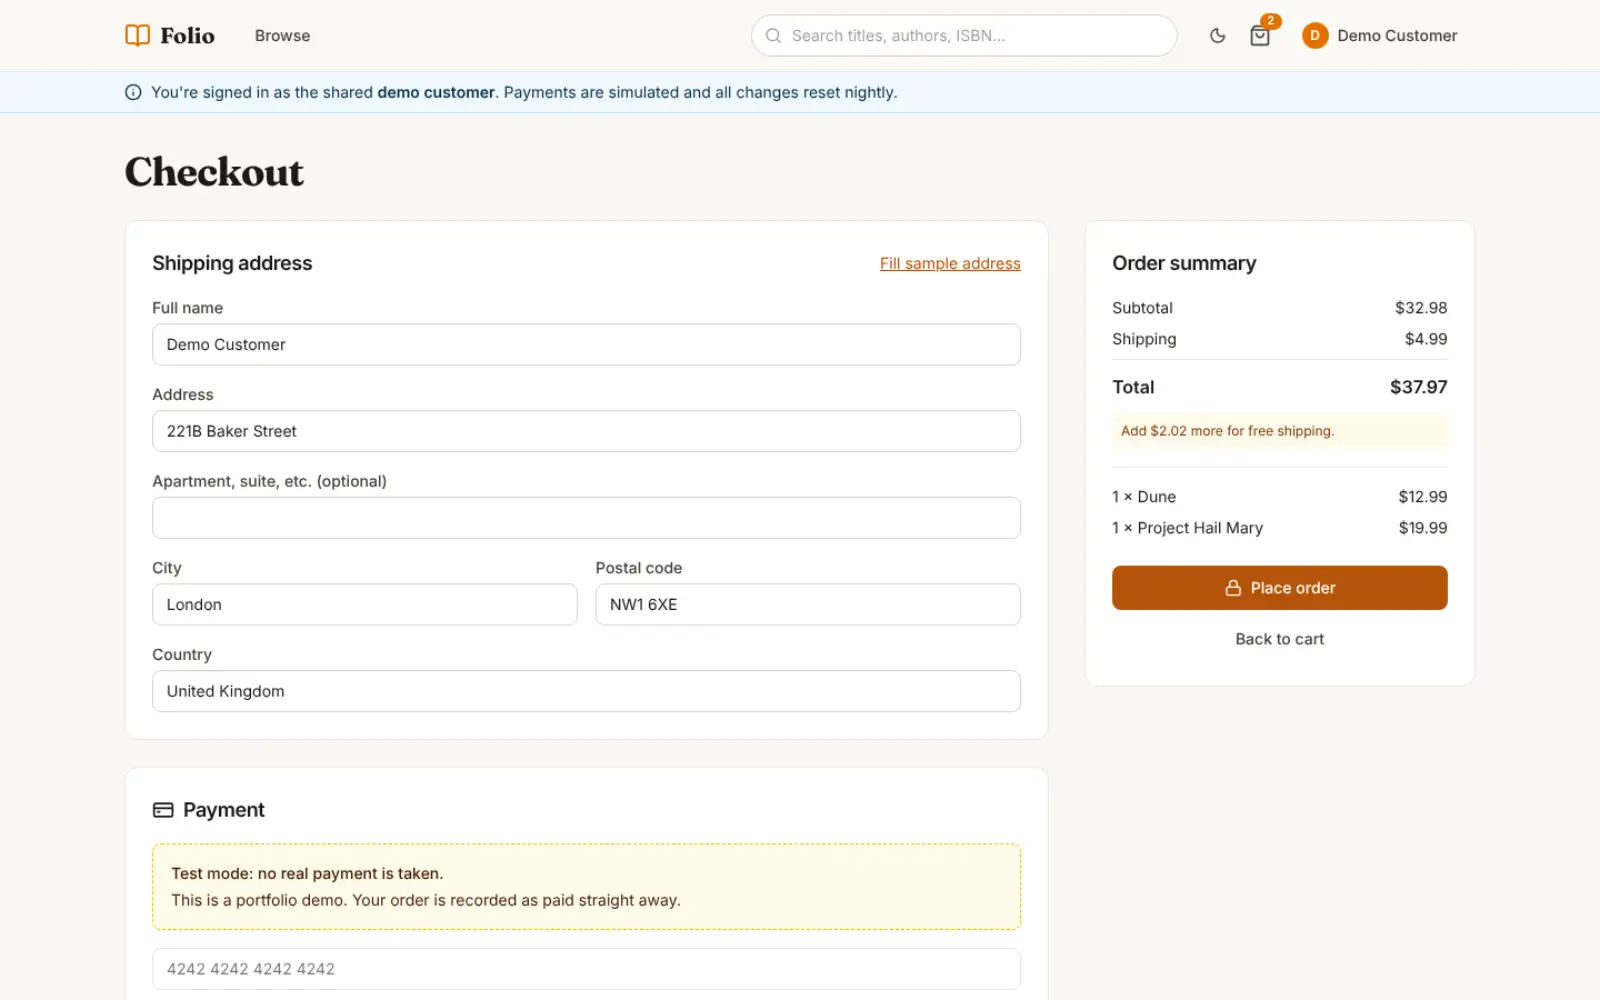Image resolution: width=1600 pixels, height=1000 pixels.
Task: Click the City input field
Action: [x=364, y=605]
